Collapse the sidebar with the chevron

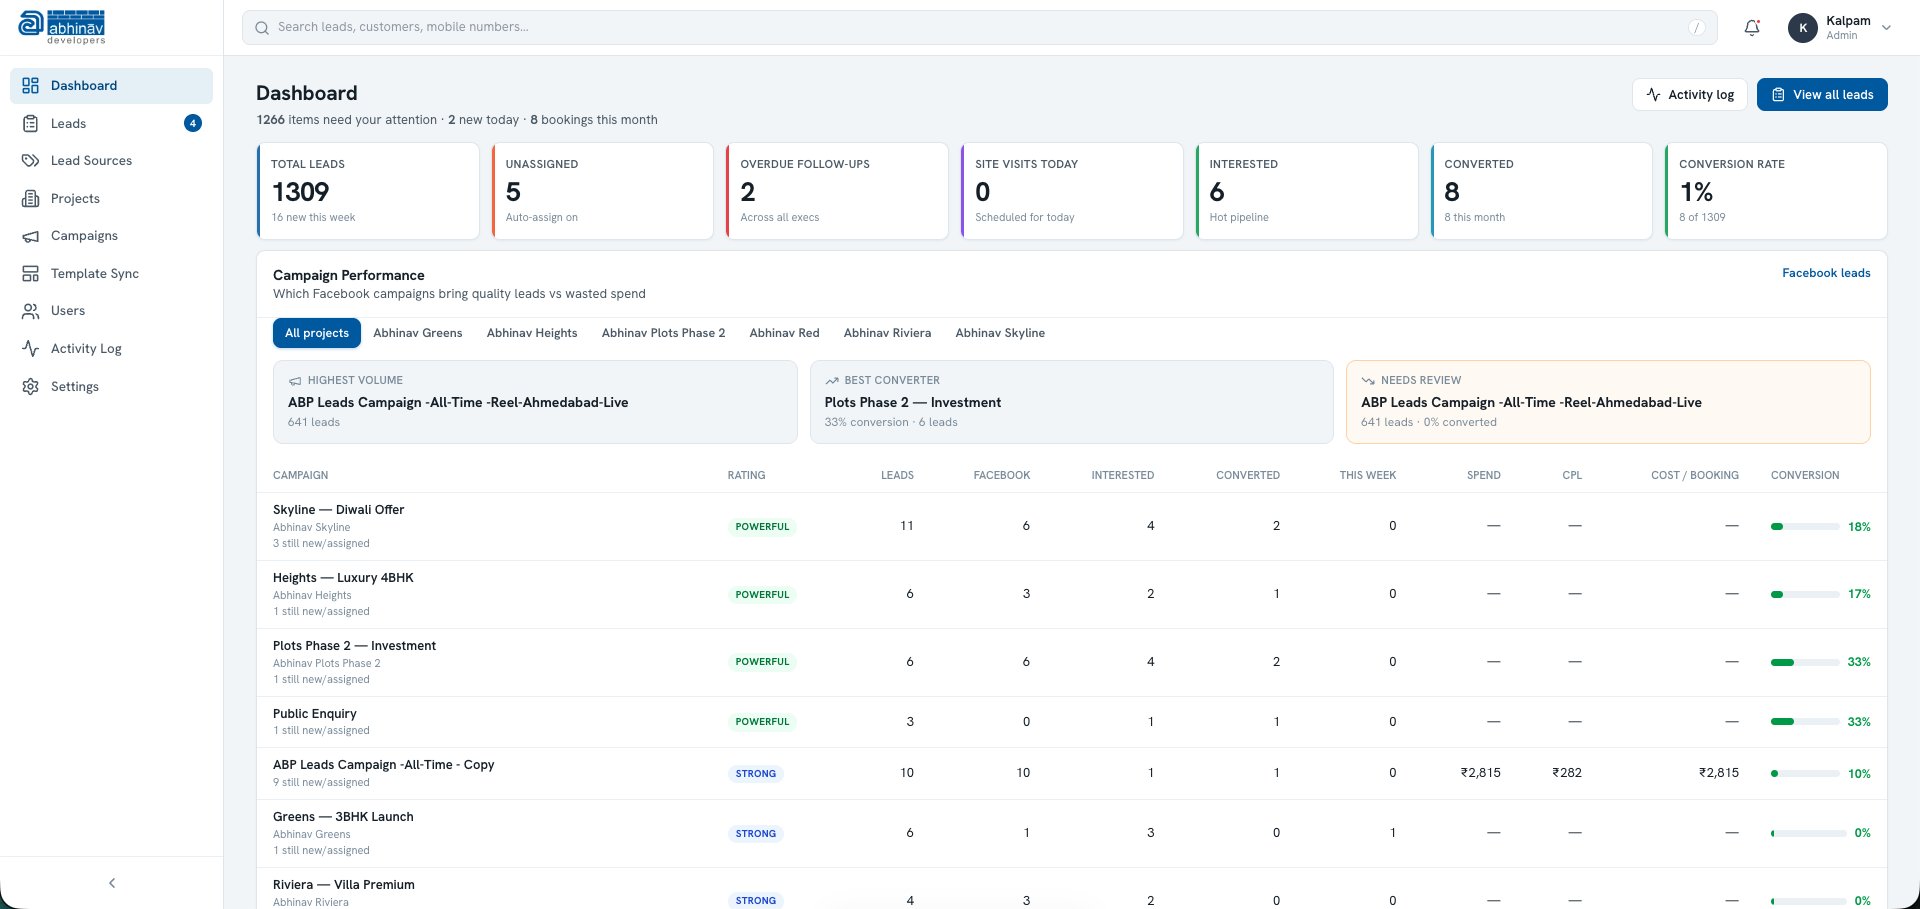(112, 883)
